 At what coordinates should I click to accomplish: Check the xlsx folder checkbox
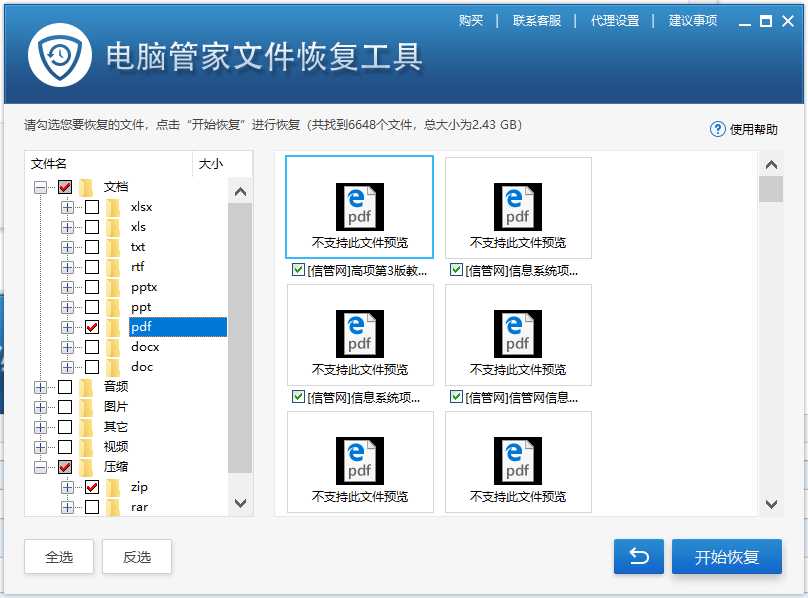tap(92, 207)
